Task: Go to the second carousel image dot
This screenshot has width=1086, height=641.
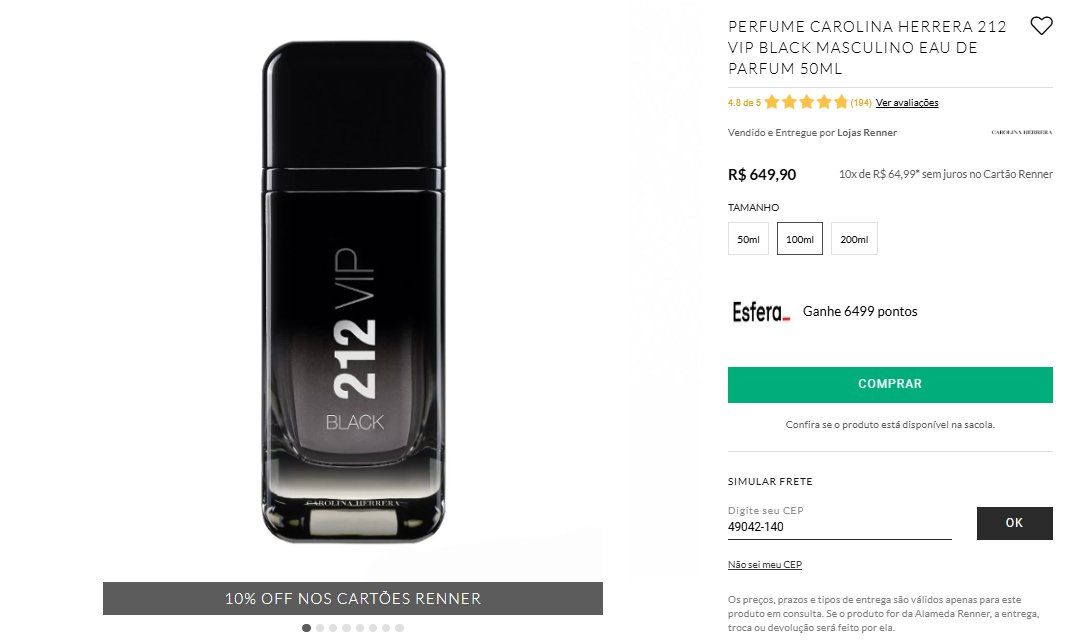Action: point(320,628)
